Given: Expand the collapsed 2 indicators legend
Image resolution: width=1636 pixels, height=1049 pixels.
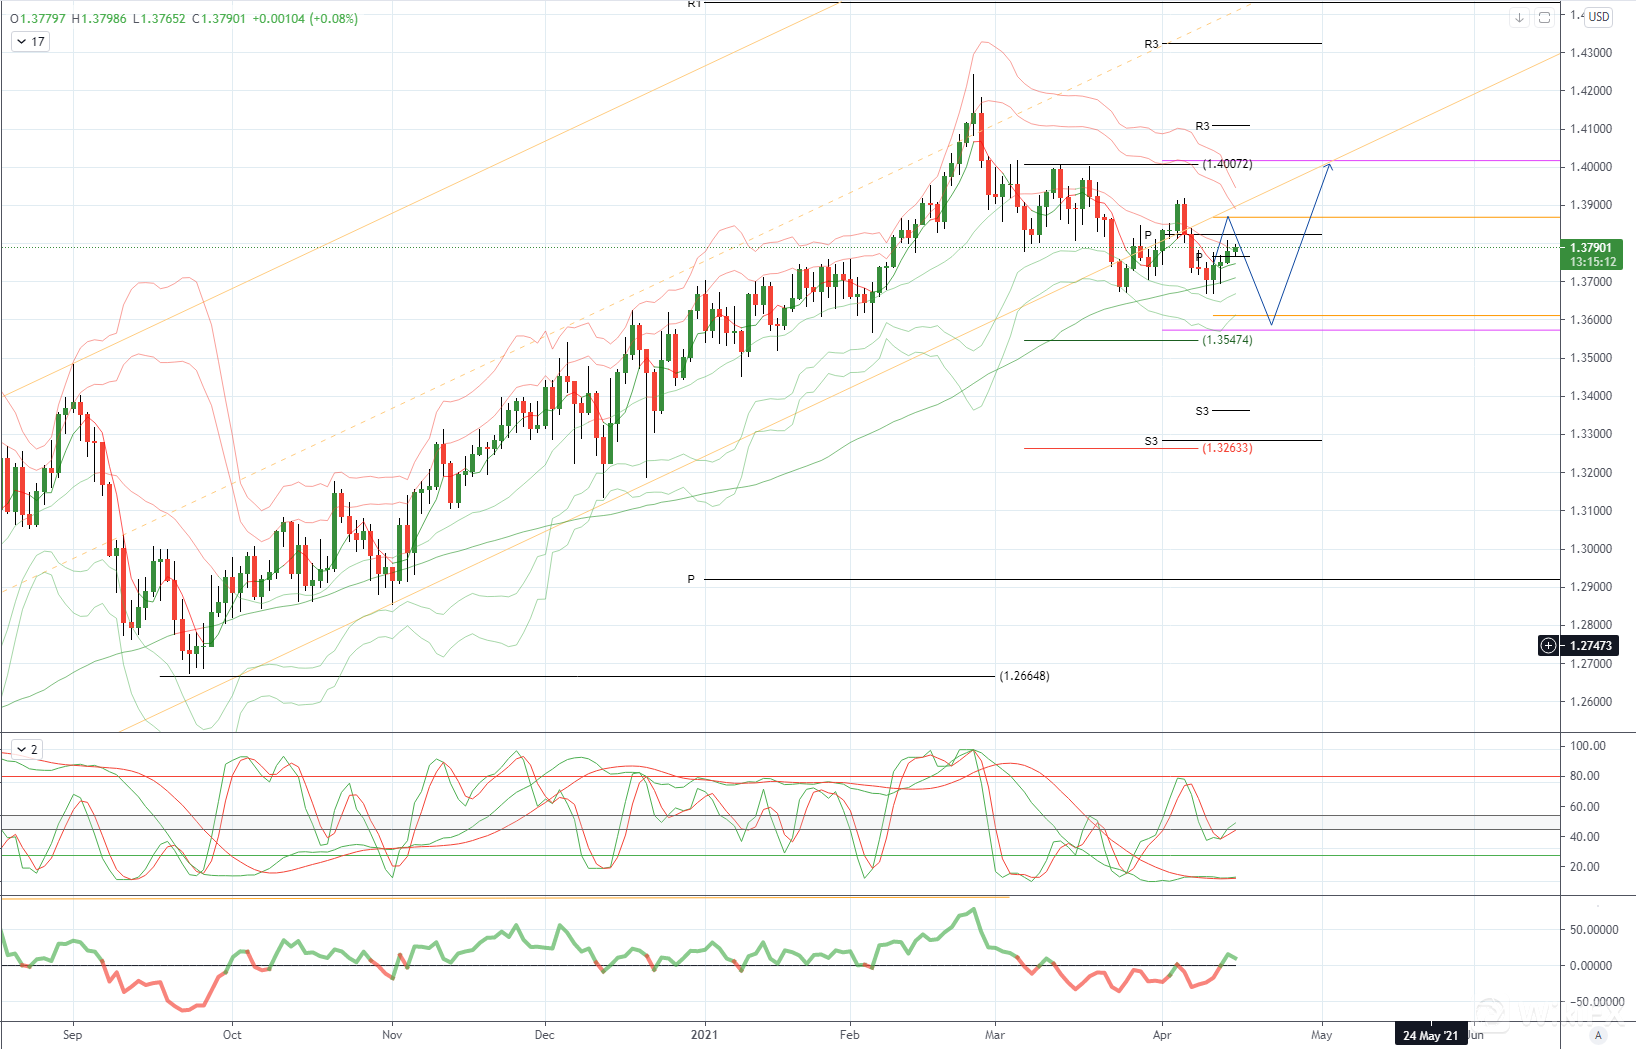Looking at the screenshot, I should coord(26,749).
